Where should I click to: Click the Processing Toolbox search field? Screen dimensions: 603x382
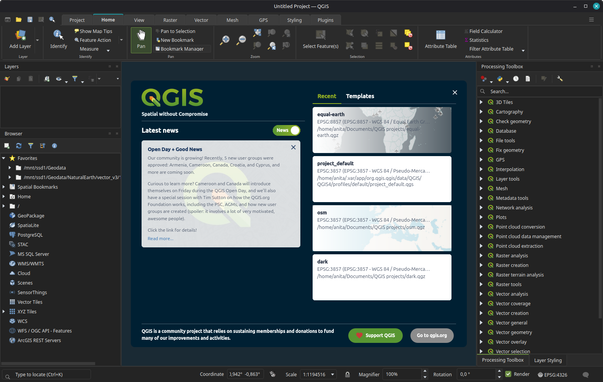click(x=540, y=92)
